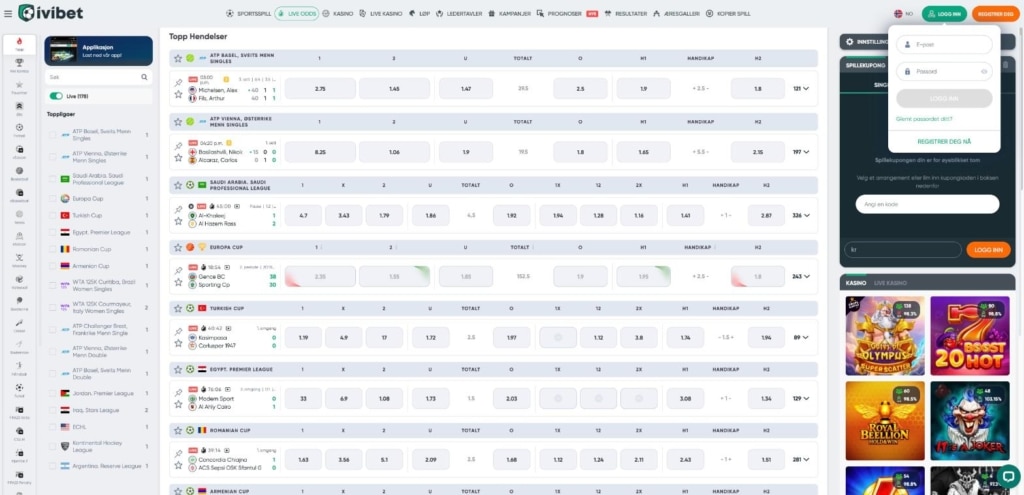The height and width of the screenshot is (495, 1024).
Task: Open Live Odds in top navigation
Action: click(x=296, y=13)
